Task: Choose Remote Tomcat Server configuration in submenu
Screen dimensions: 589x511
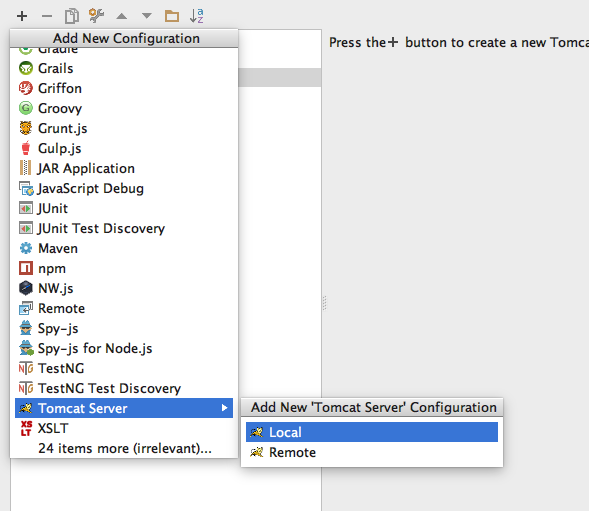Action: tap(372, 452)
